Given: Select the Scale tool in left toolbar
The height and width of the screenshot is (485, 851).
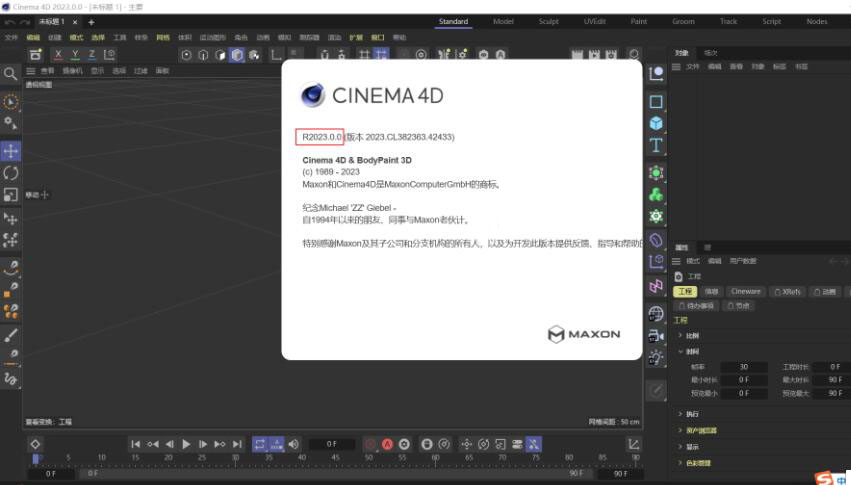Looking at the screenshot, I should pos(10,195).
